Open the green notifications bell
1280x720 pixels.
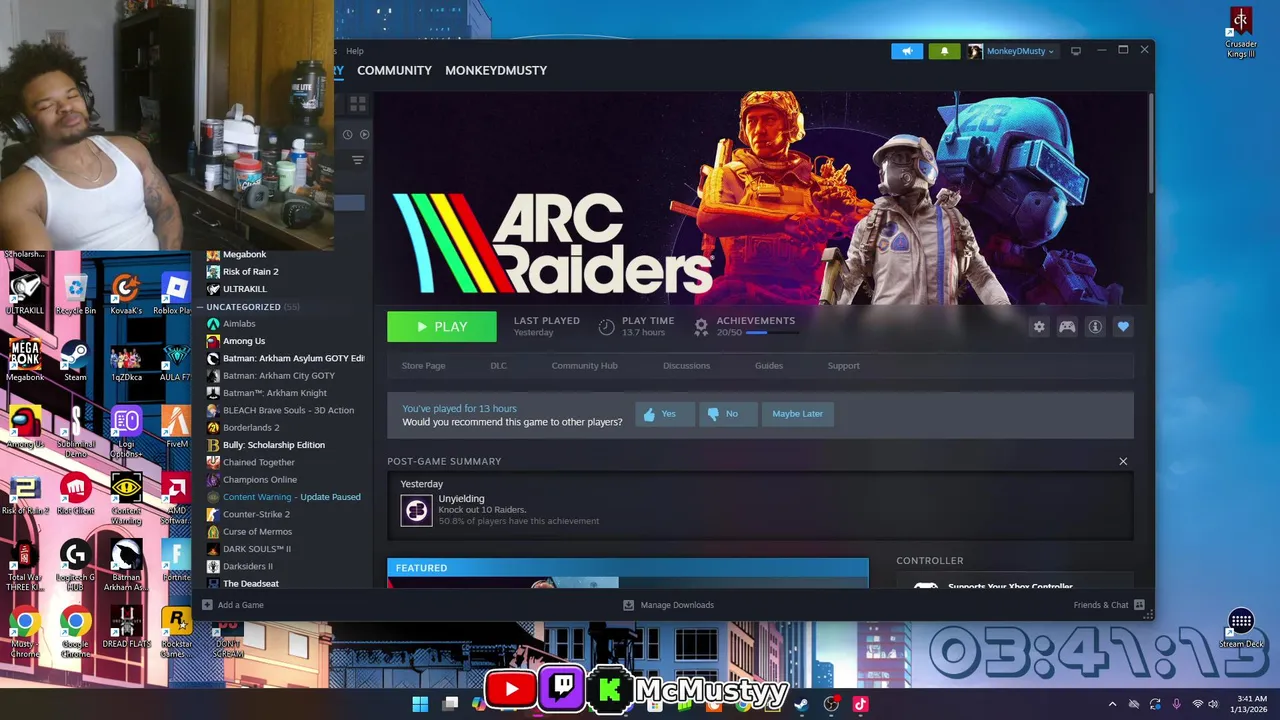pyautogui.click(x=944, y=51)
